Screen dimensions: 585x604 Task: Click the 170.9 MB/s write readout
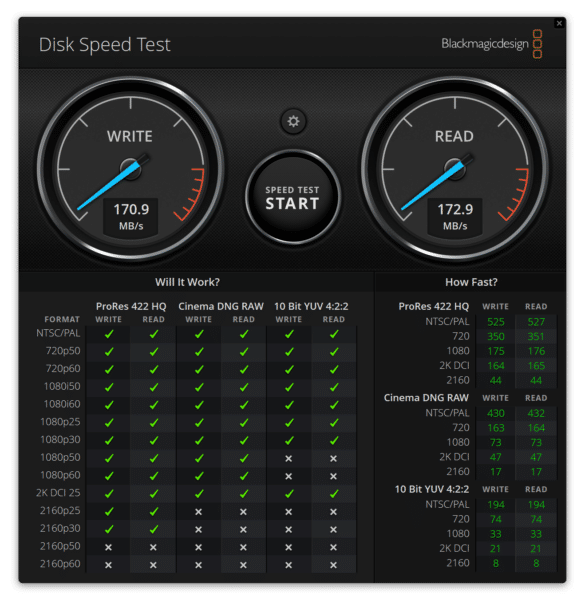(131, 217)
